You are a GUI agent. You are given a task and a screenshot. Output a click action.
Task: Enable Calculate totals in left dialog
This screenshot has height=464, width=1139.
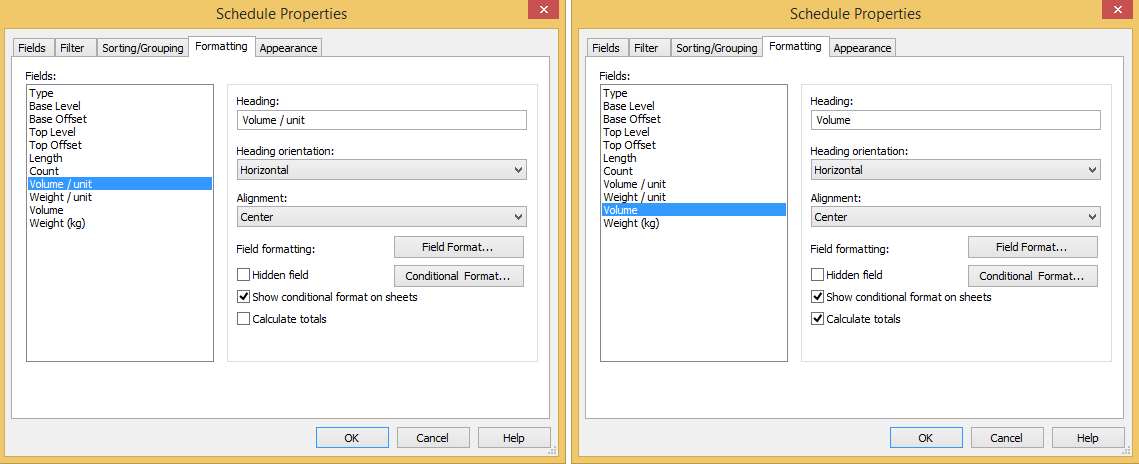(244, 319)
